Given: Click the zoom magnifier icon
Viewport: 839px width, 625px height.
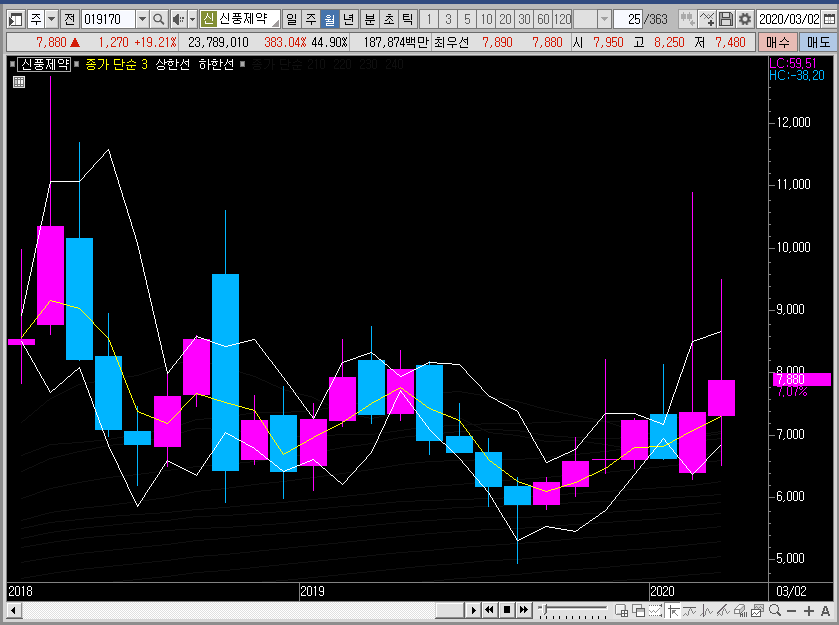Looking at the screenshot, I should click(x=775, y=610).
